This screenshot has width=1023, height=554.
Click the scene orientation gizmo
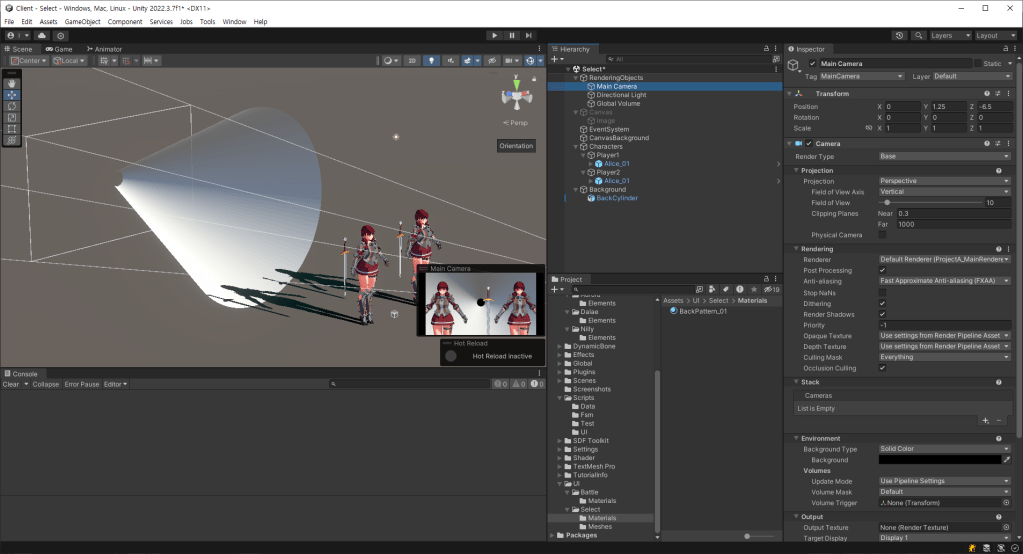(x=517, y=97)
